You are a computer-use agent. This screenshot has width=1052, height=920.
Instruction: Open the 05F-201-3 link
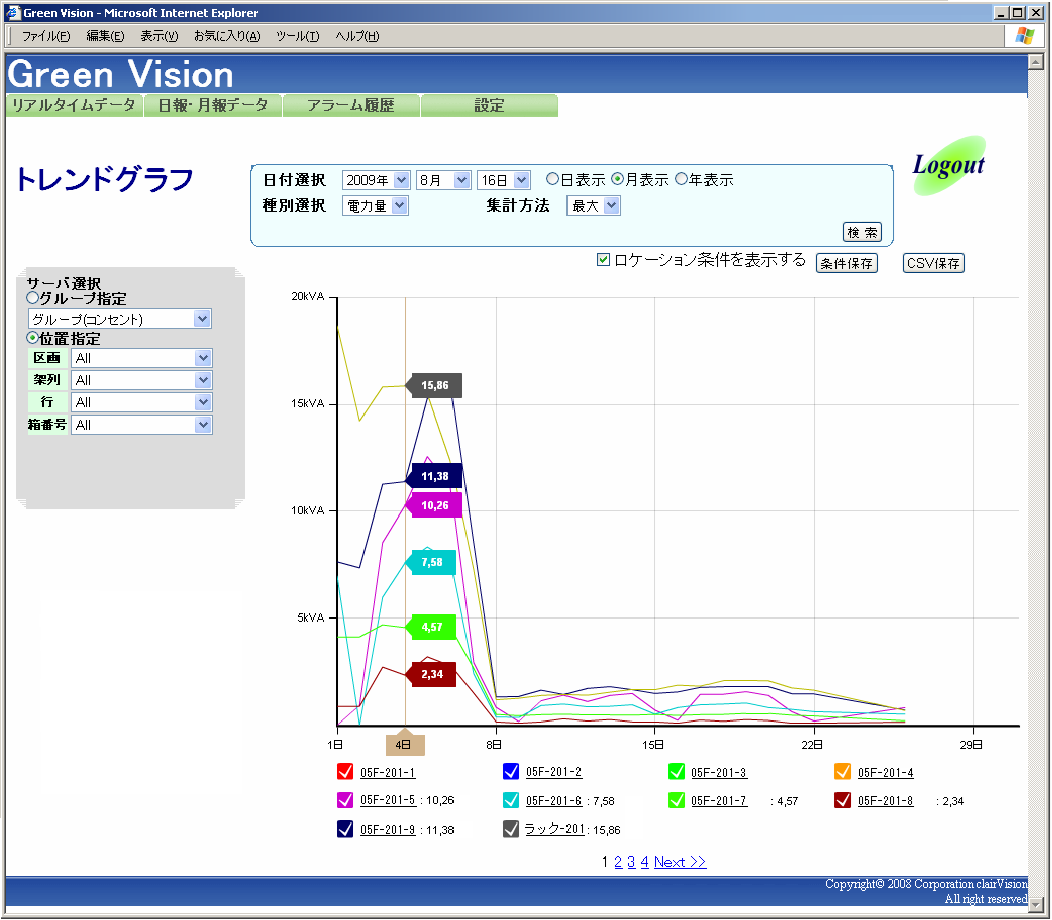click(719, 772)
